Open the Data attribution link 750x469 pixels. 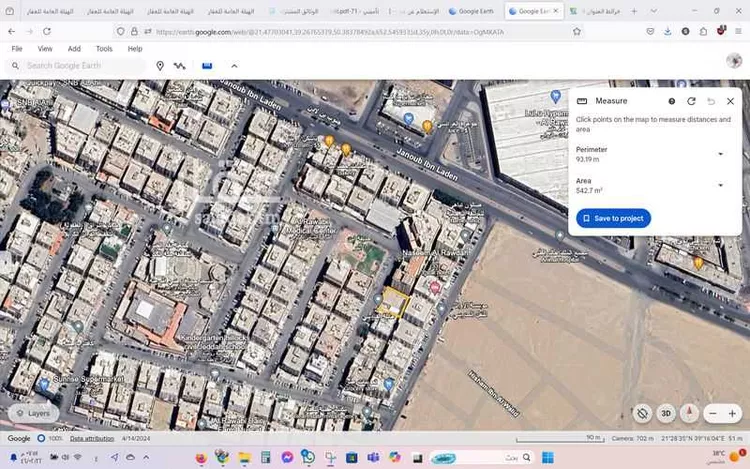tap(91, 438)
